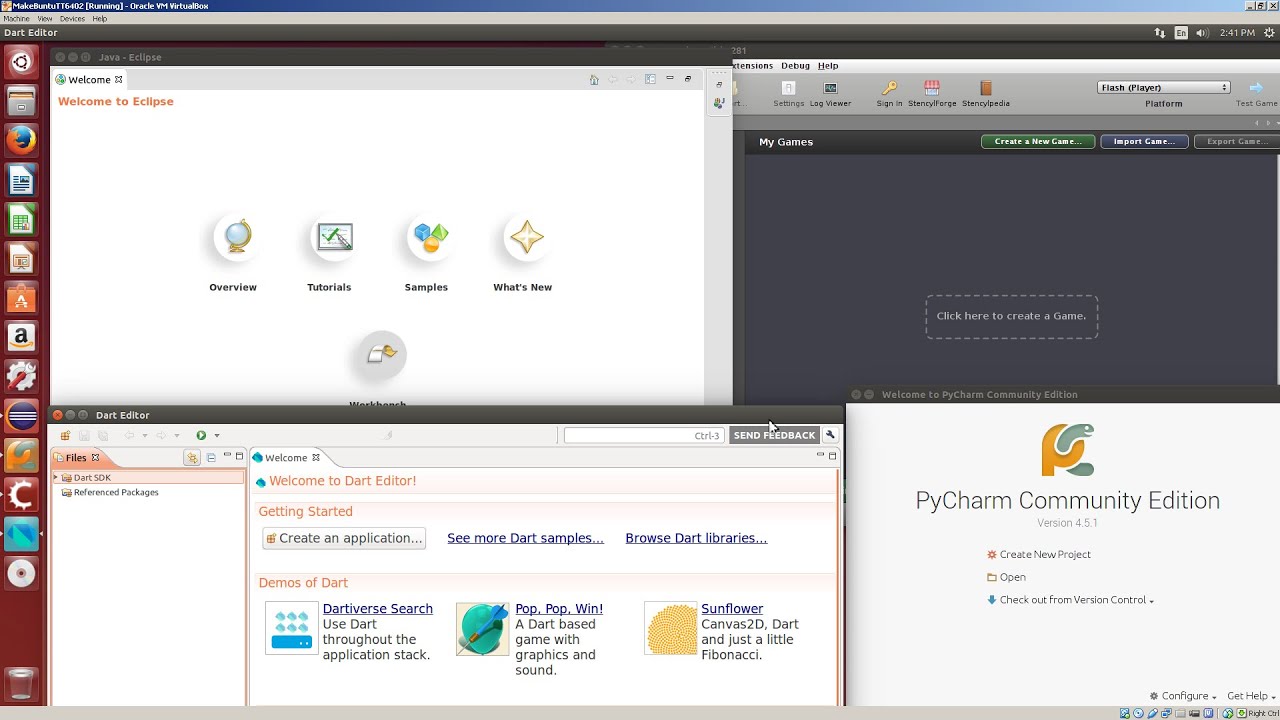1280x720 pixels.
Task: Click Dartiverse Search demo thumbnail
Action: [x=292, y=628]
